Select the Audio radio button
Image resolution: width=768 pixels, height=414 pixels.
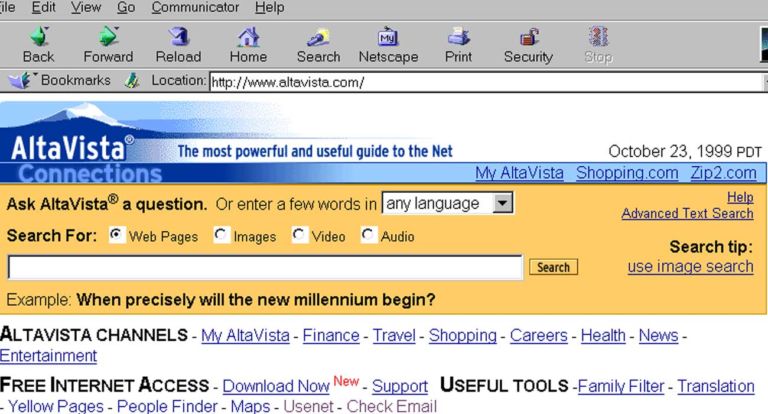[368, 235]
